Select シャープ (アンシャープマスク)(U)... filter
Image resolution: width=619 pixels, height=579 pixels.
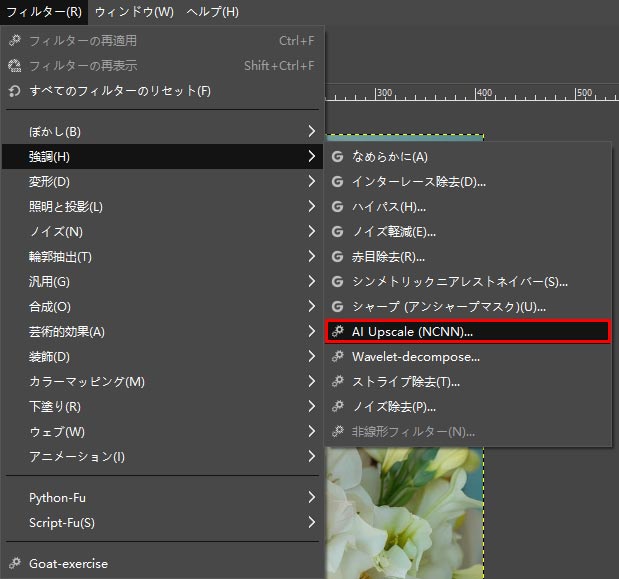pos(448,307)
